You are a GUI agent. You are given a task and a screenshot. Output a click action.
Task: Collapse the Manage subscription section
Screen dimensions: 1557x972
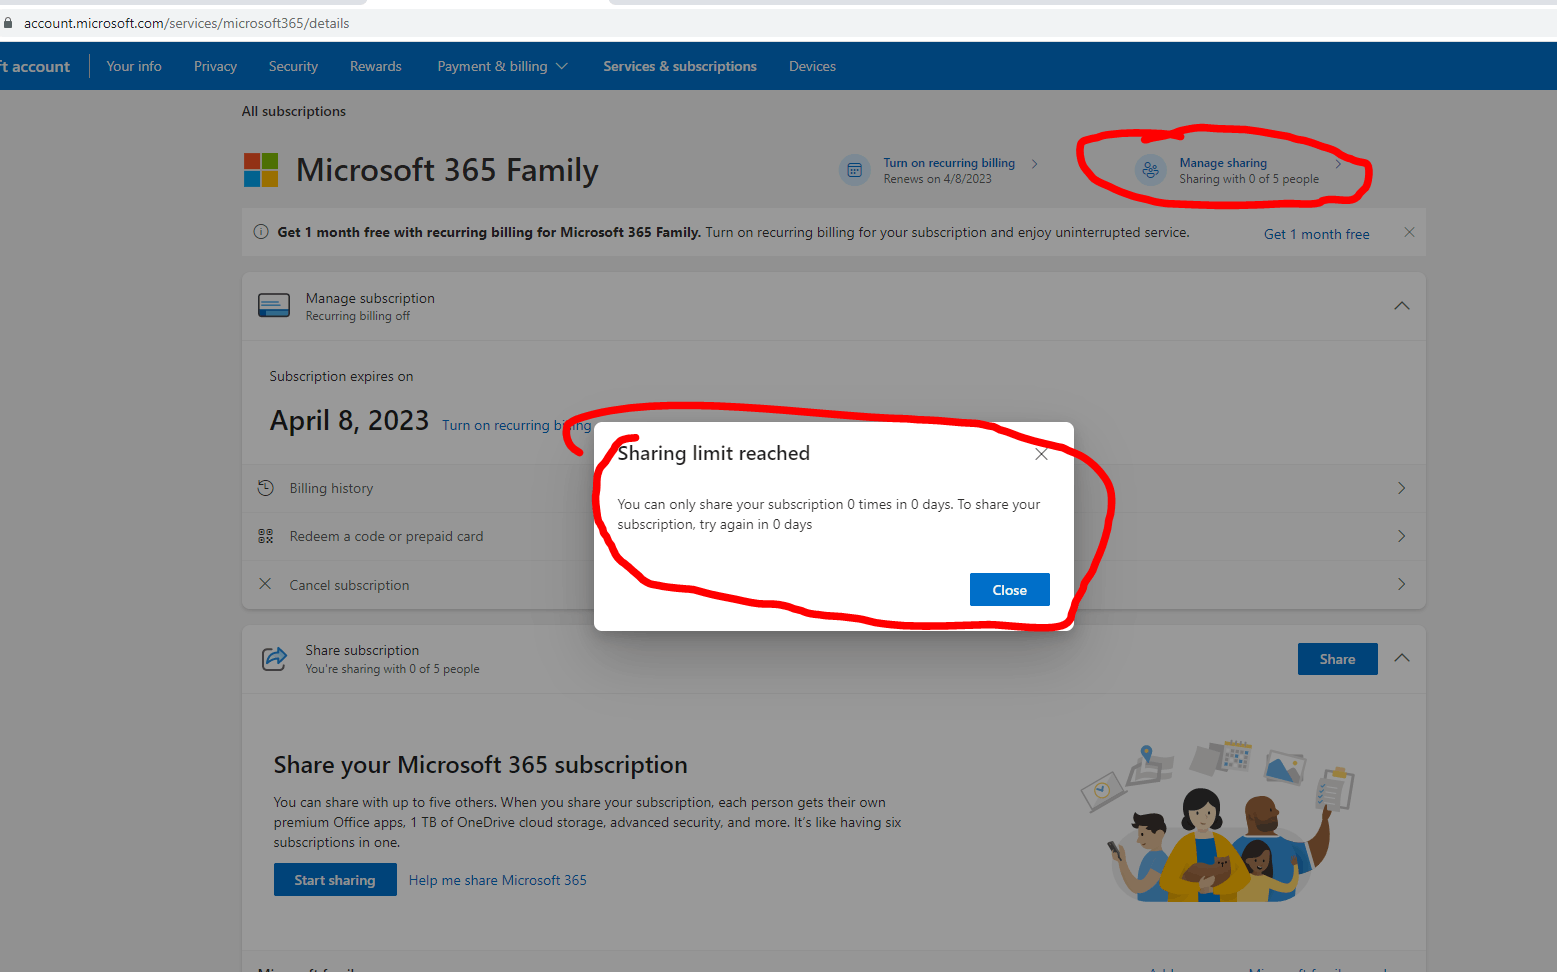(1402, 306)
